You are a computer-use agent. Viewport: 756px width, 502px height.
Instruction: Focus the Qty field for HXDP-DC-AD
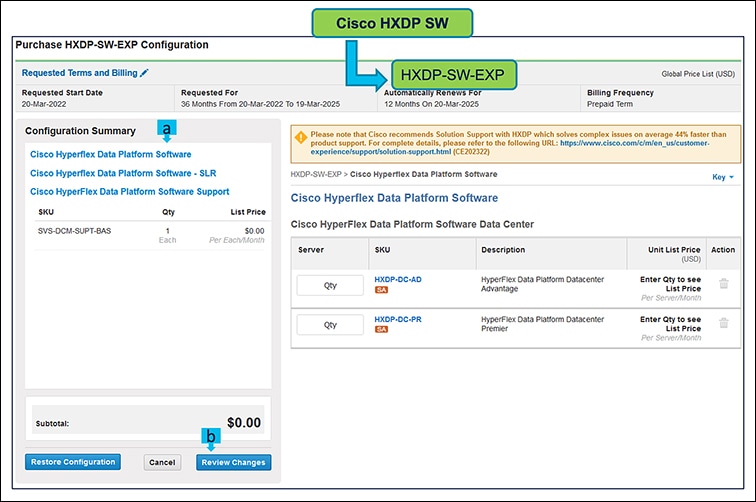click(x=330, y=285)
